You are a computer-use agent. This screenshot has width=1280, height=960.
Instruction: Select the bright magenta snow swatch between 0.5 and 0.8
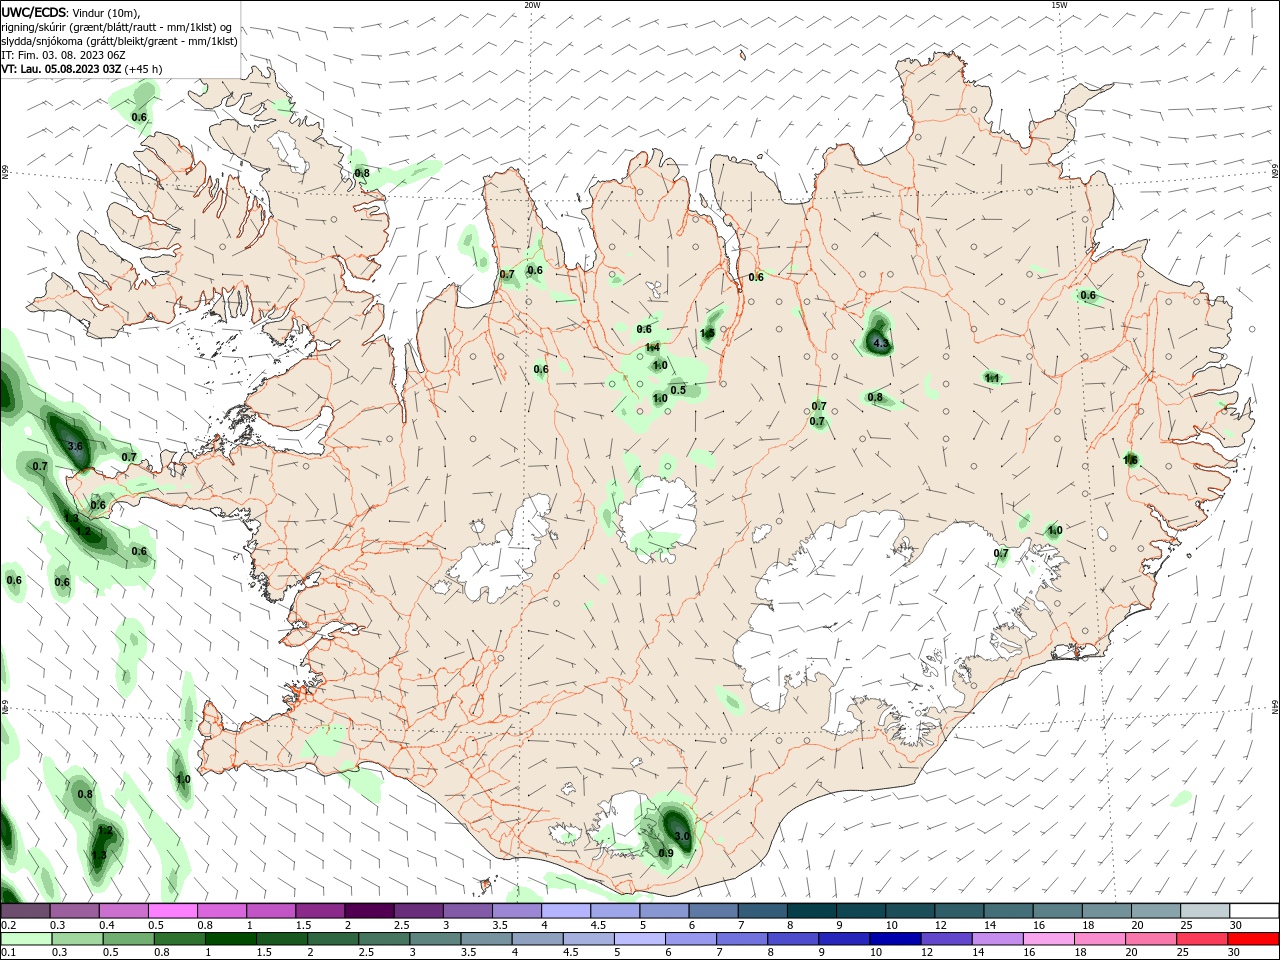pyautogui.click(x=173, y=911)
